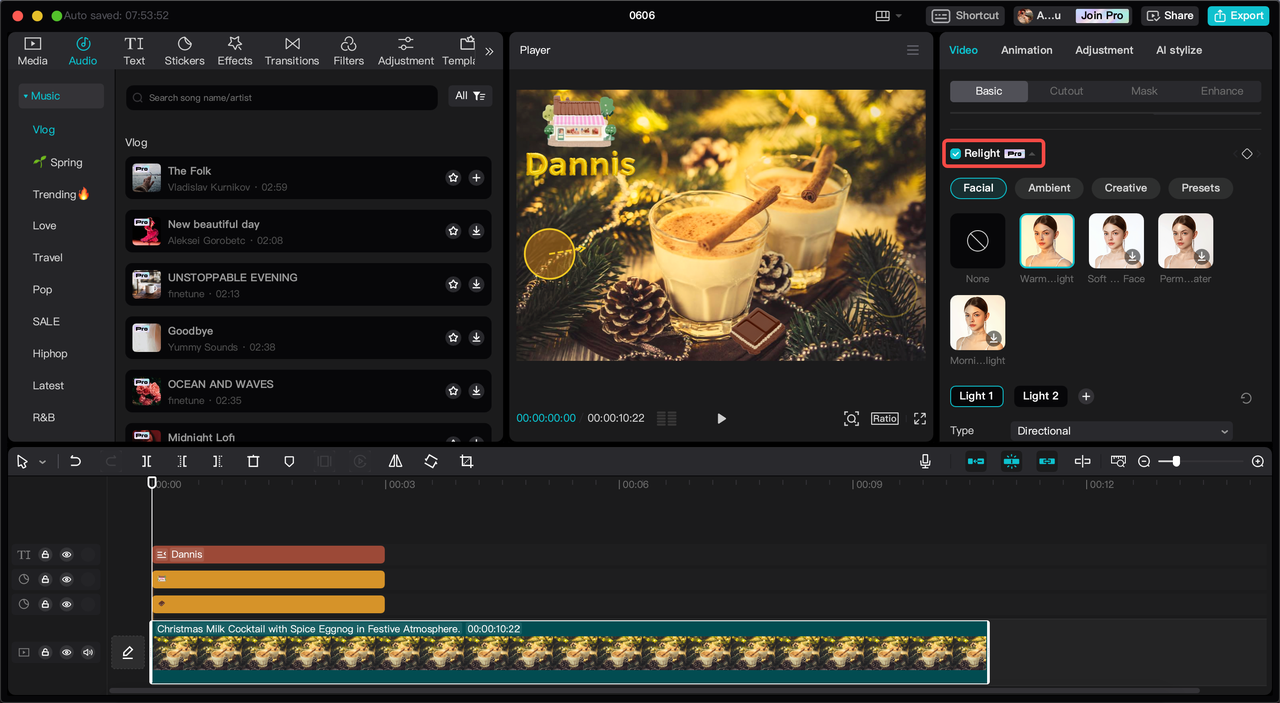Click the microphone record voiceover icon
This screenshot has height=703, width=1280.
(925, 461)
